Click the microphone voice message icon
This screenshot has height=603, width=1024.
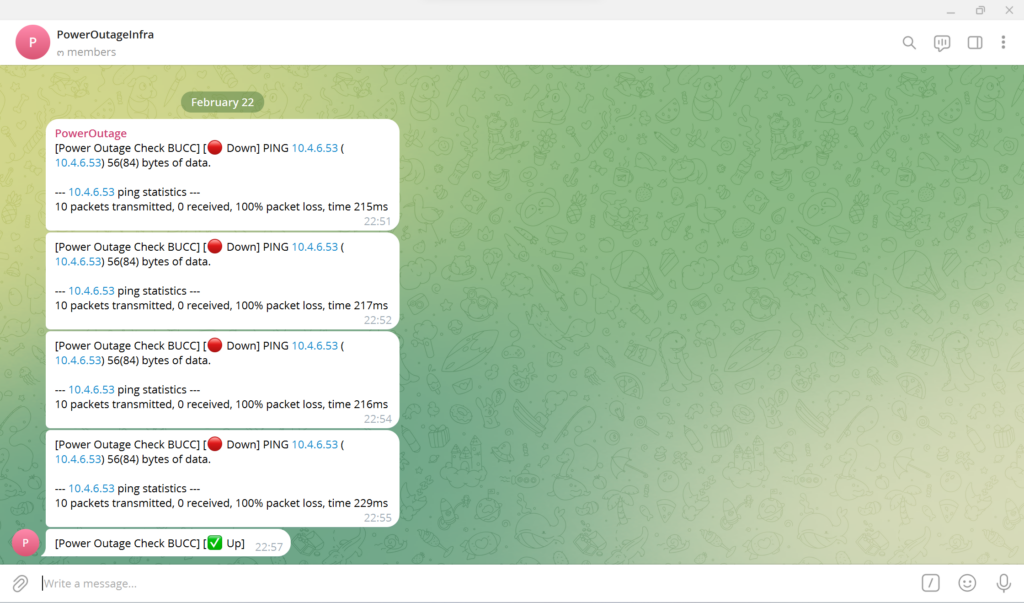[1003, 583]
